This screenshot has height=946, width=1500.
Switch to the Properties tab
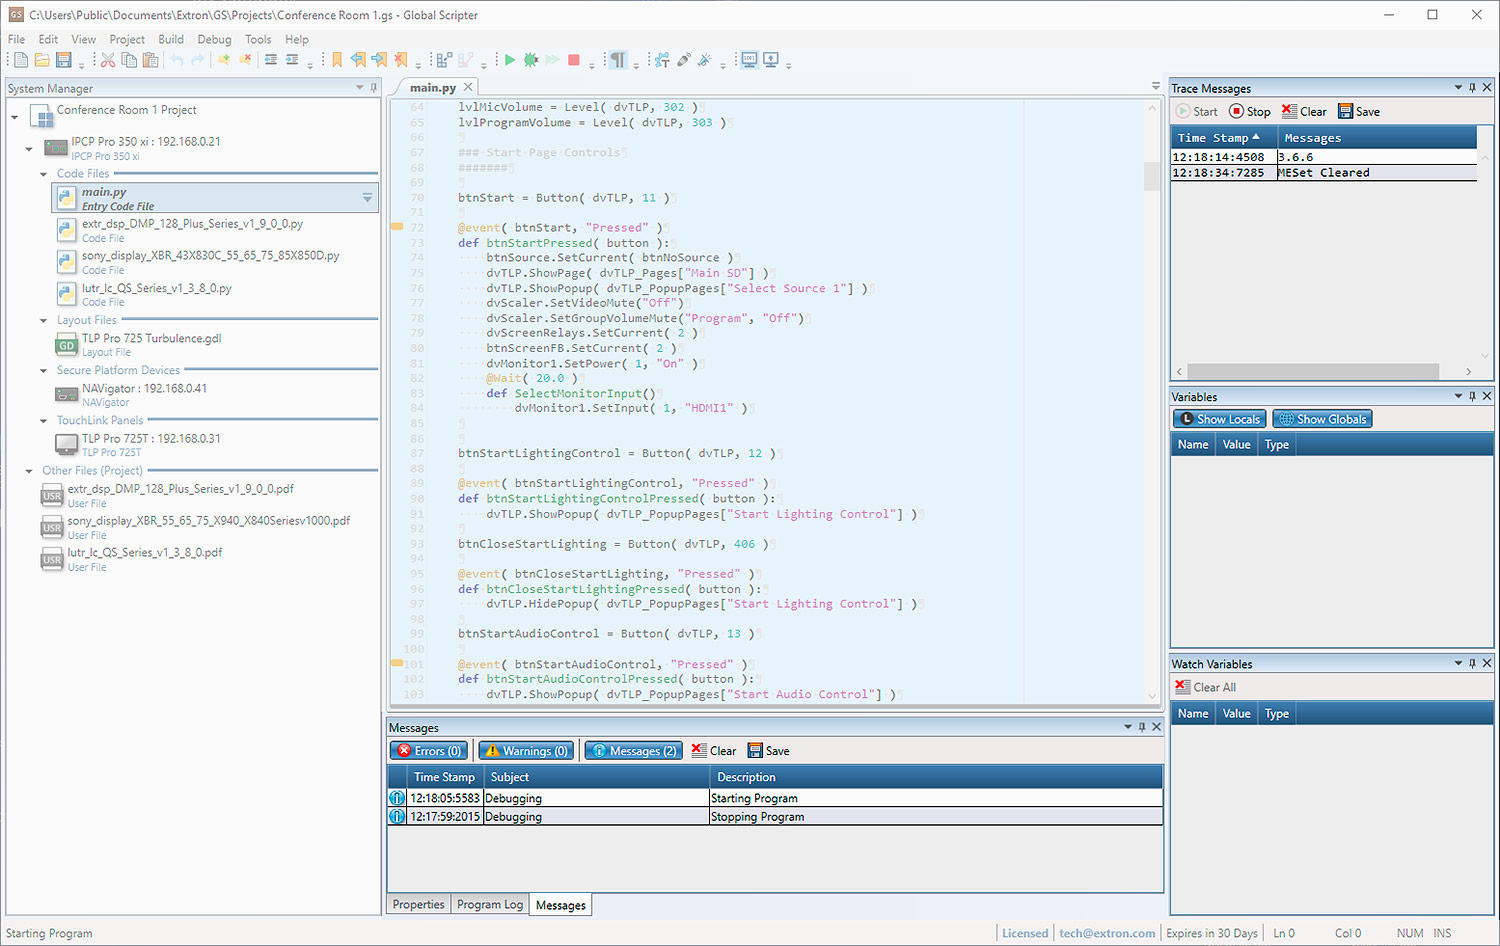tap(418, 904)
